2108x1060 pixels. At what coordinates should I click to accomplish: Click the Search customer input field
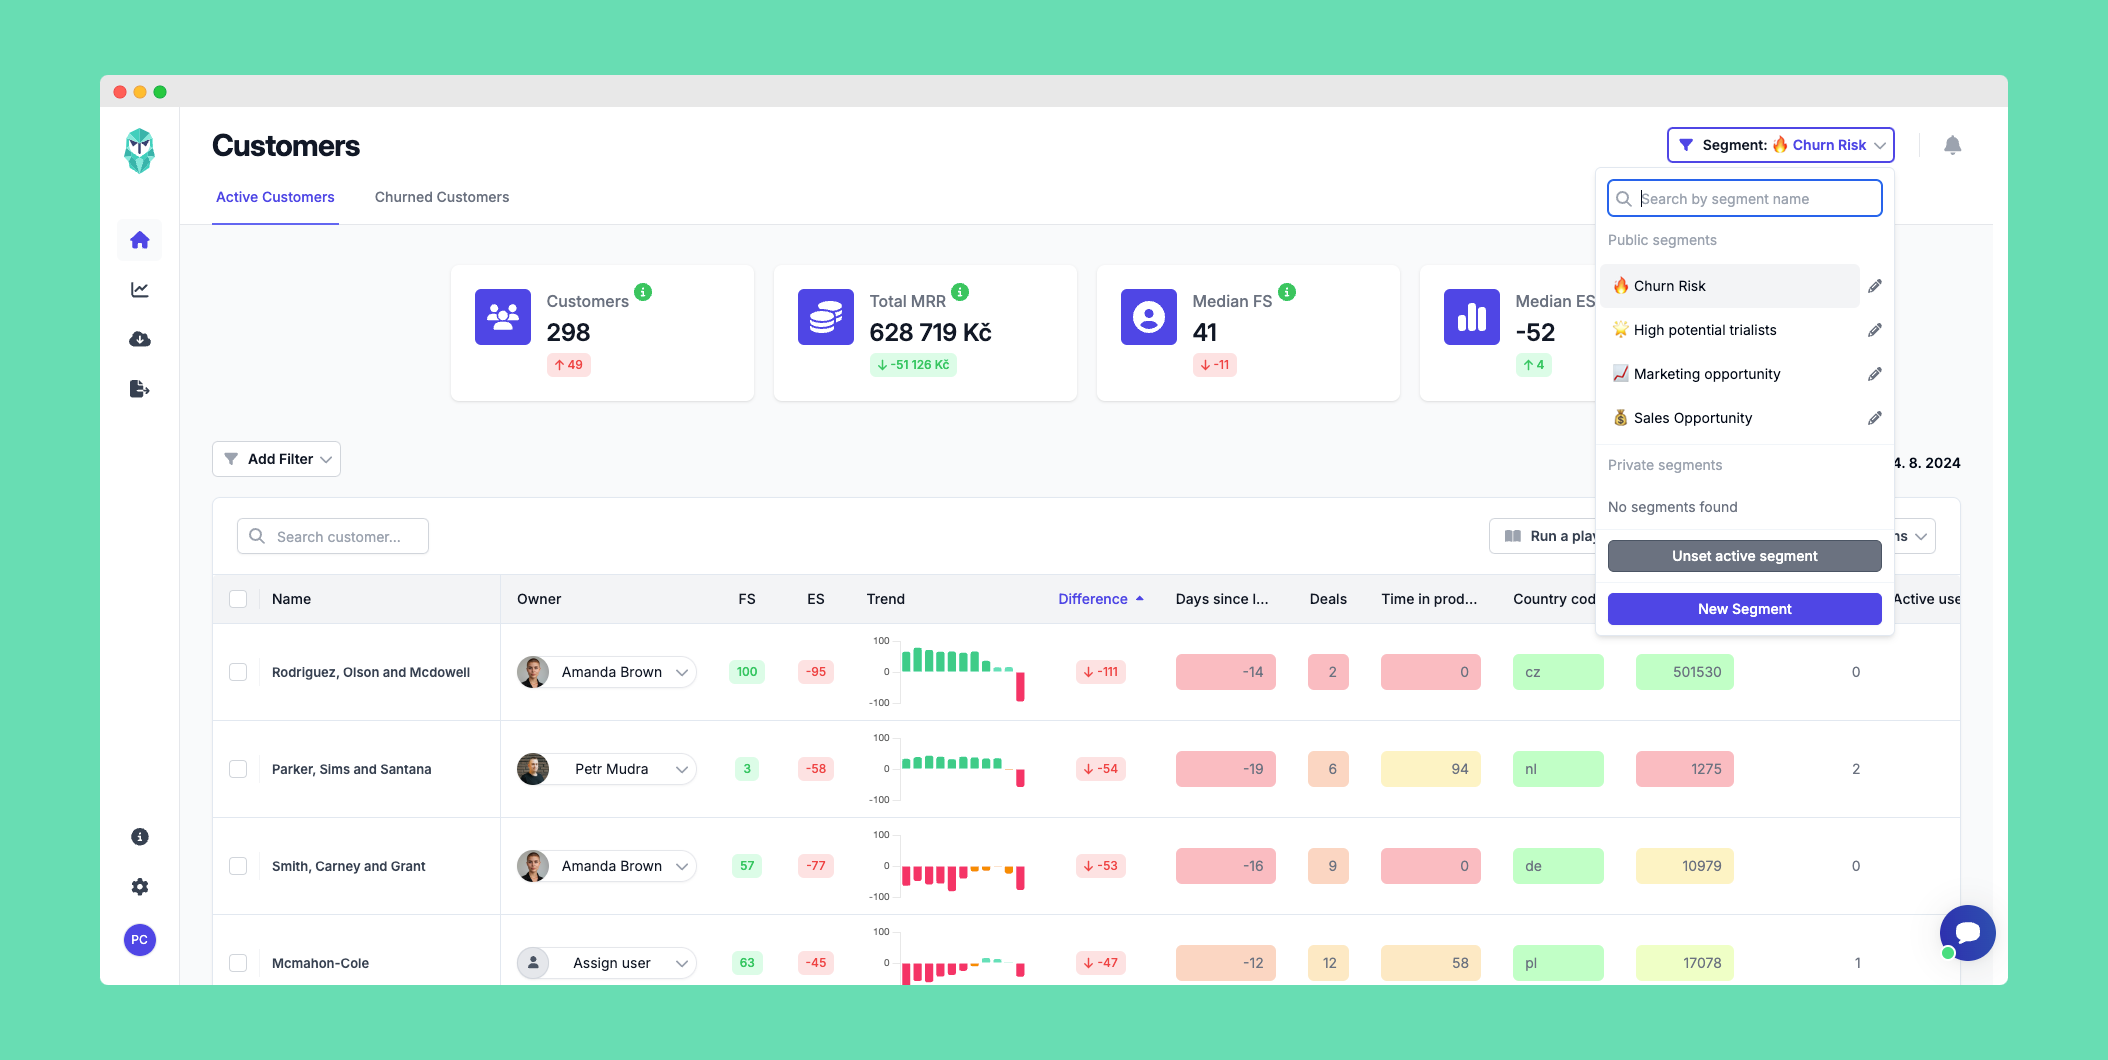[x=332, y=535]
